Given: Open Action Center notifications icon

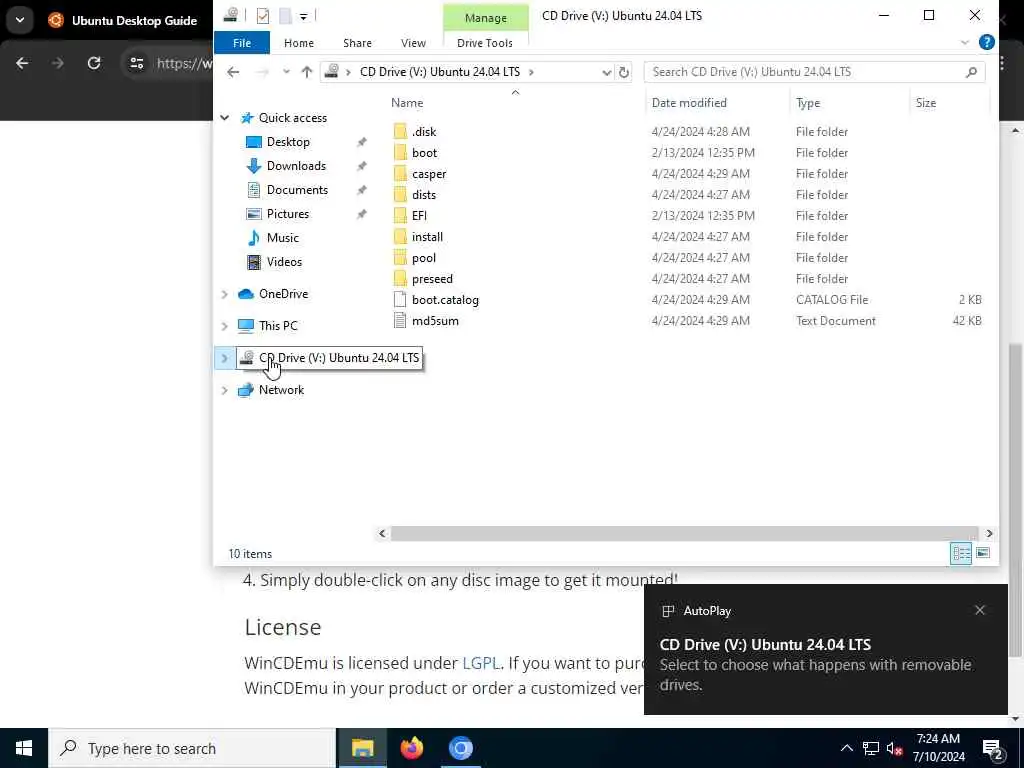Looking at the screenshot, I should point(993,749).
